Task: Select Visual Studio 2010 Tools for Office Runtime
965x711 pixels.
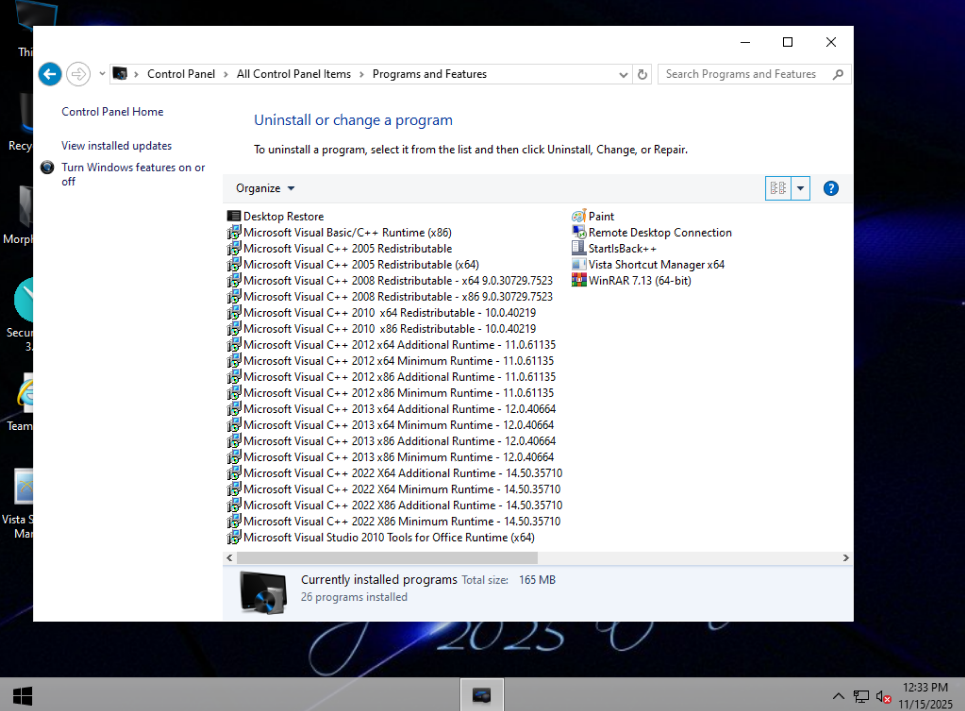Action: [x=381, y=537]
